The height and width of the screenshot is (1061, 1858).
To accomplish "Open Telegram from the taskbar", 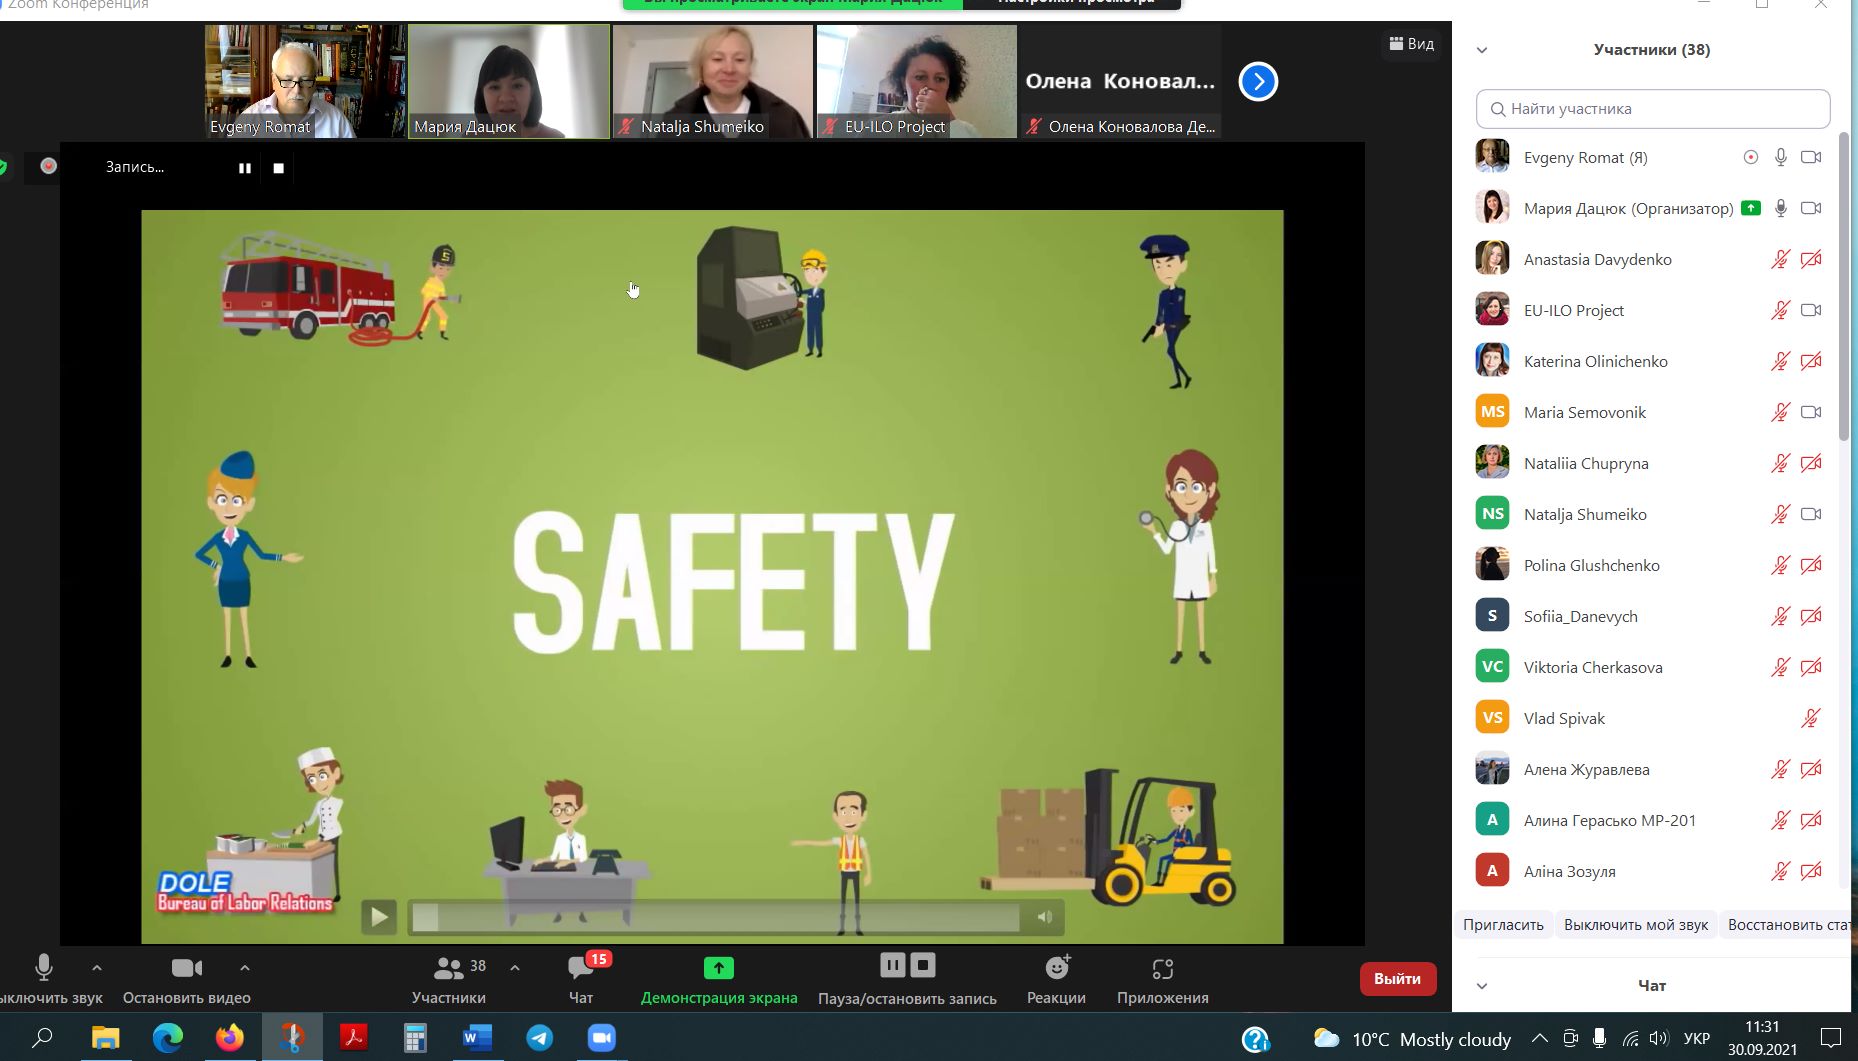I will pyautogui.click(x=540, y=1038).
